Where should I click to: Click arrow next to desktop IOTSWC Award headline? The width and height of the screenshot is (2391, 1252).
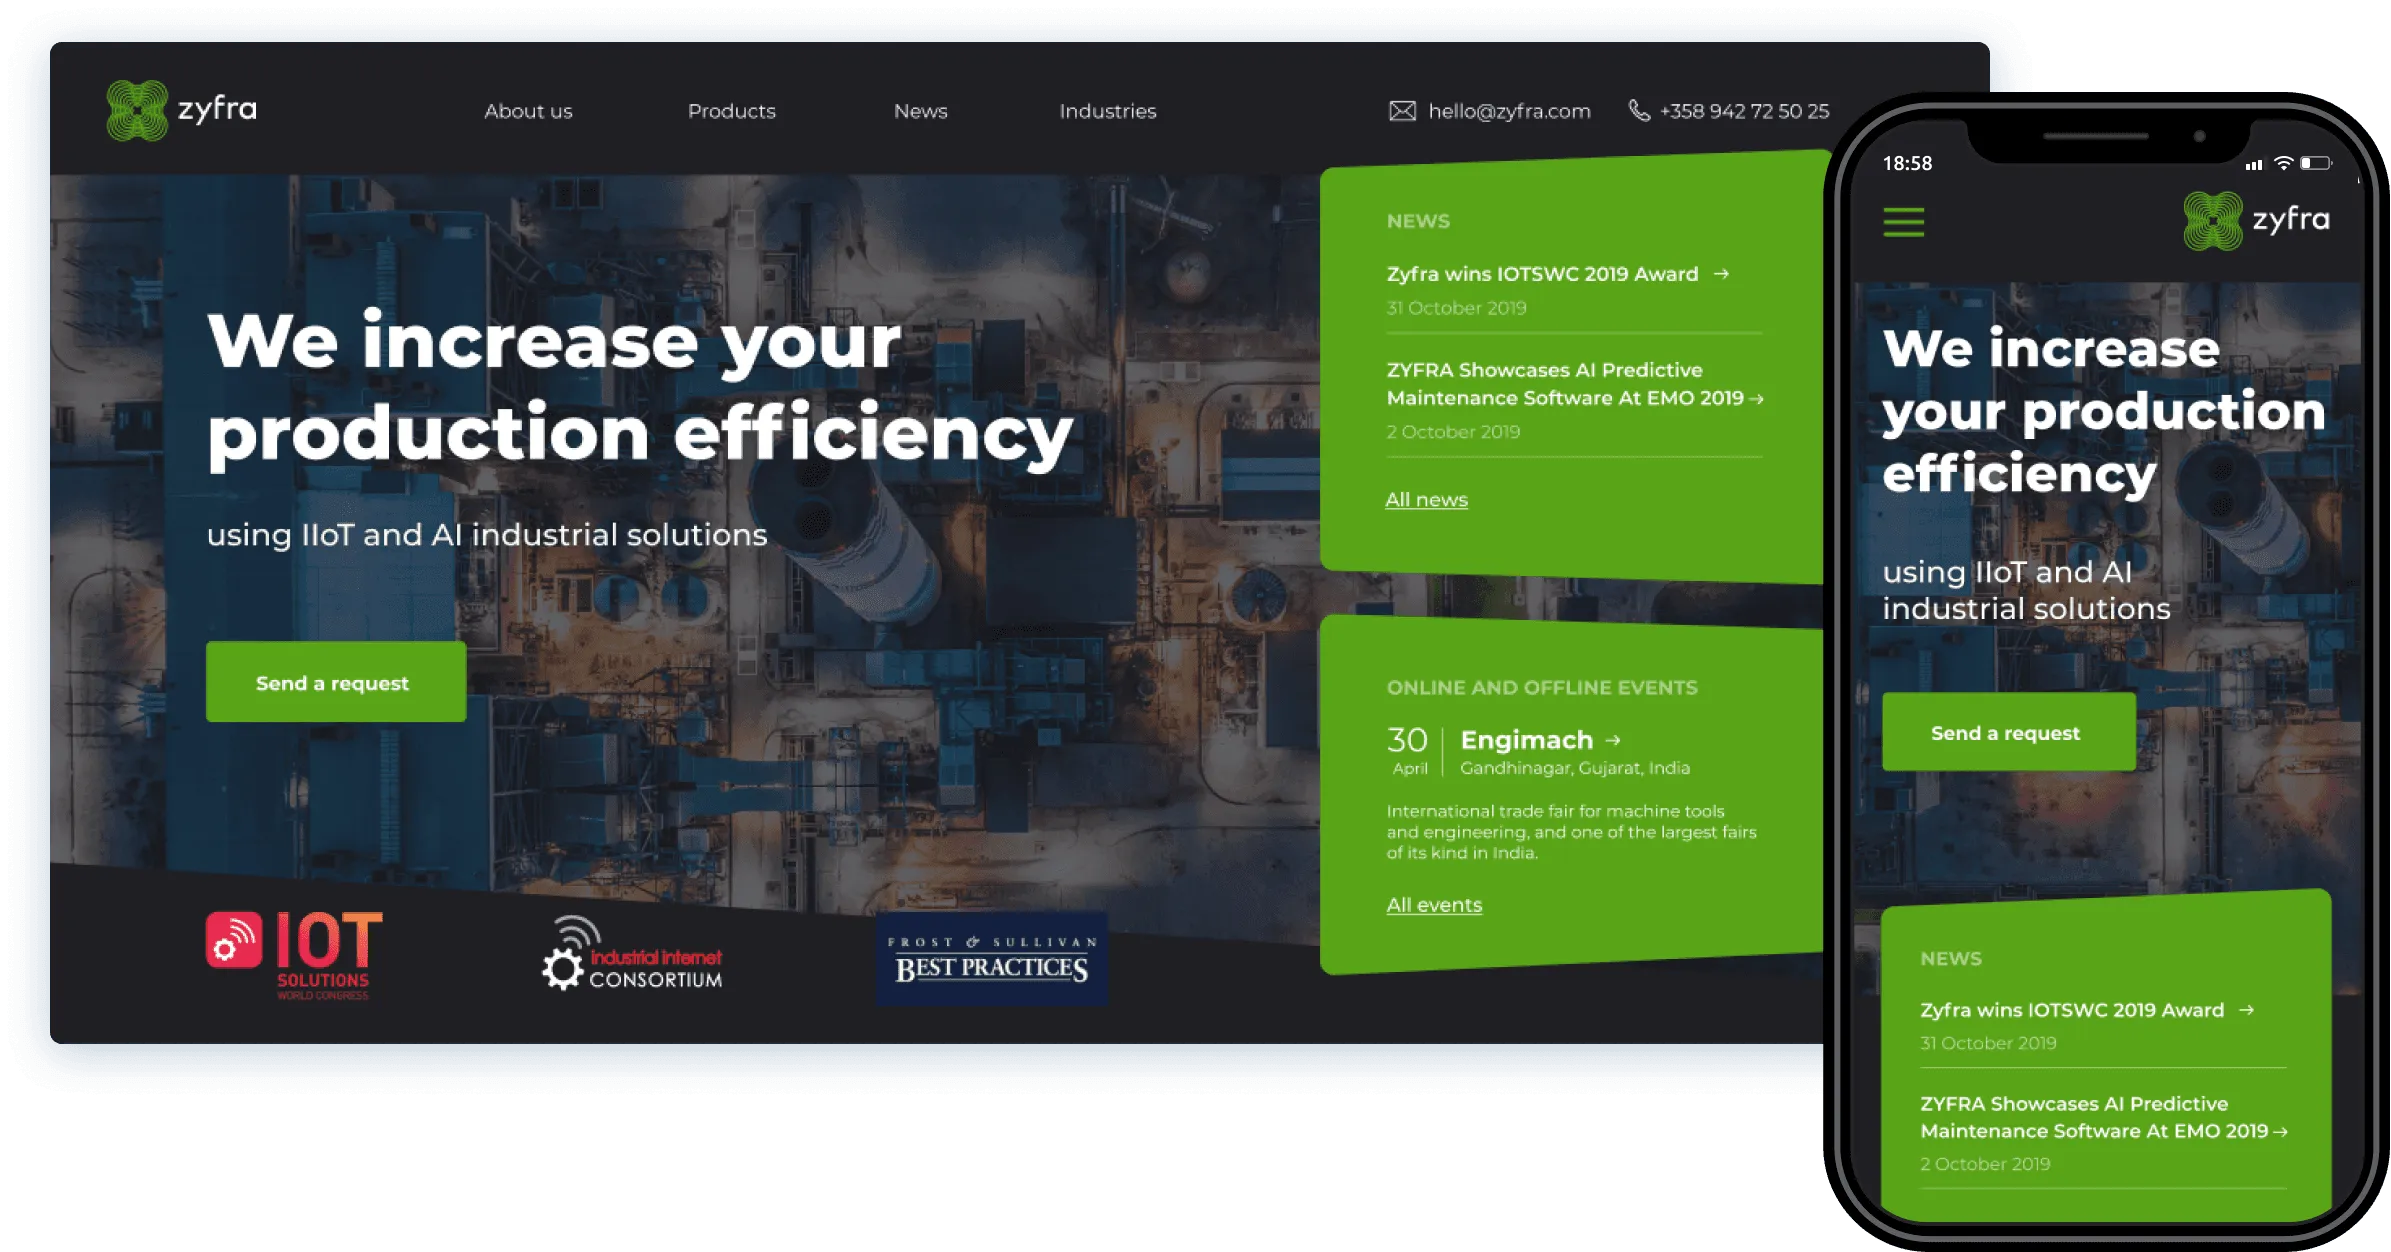[x=1721, y=274]
